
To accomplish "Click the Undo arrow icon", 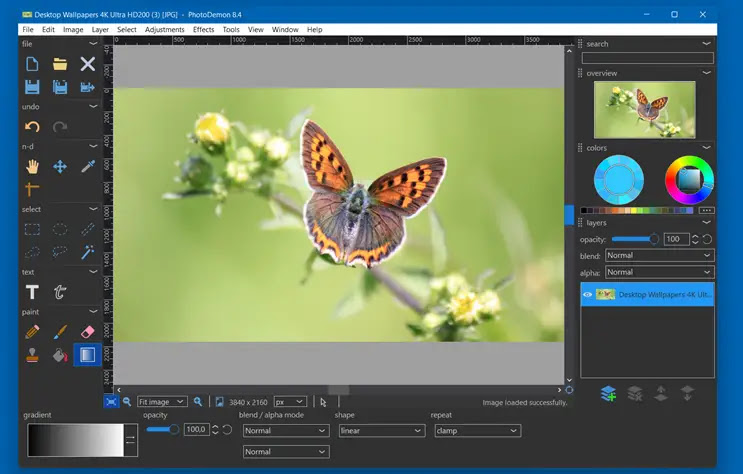I will [x=32, y=127].
